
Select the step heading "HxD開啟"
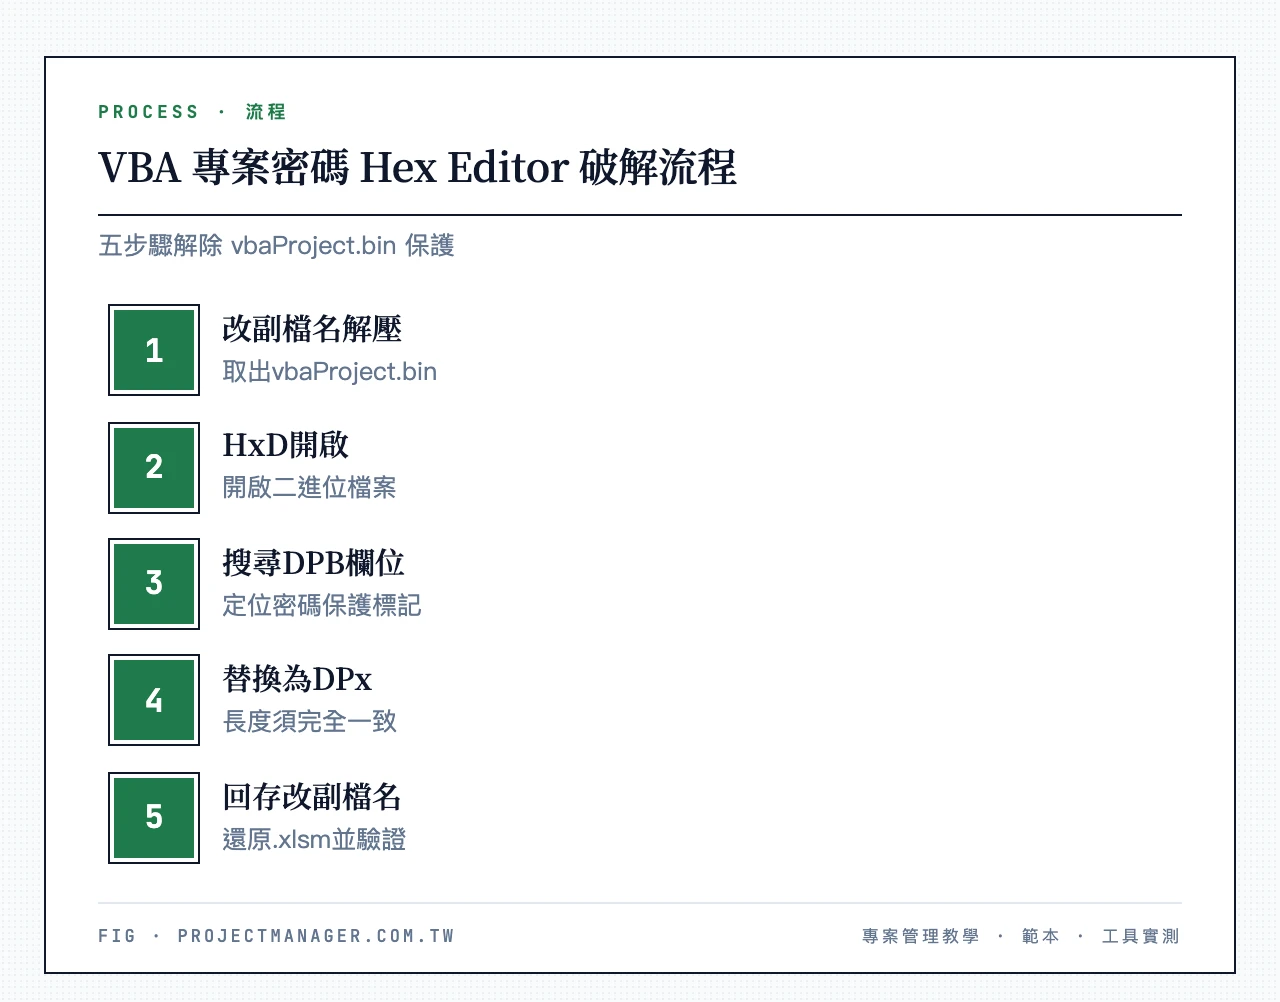pos(285,445)
